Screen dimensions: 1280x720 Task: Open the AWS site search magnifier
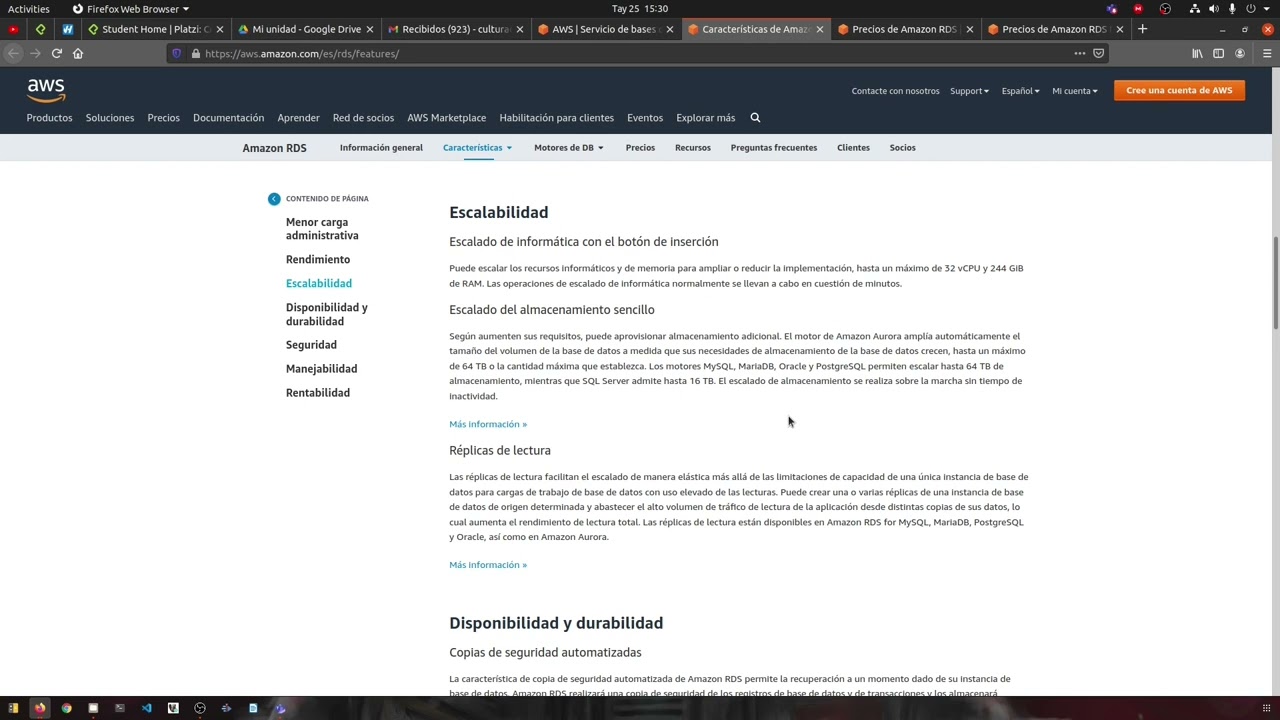(x=755, y=118)
